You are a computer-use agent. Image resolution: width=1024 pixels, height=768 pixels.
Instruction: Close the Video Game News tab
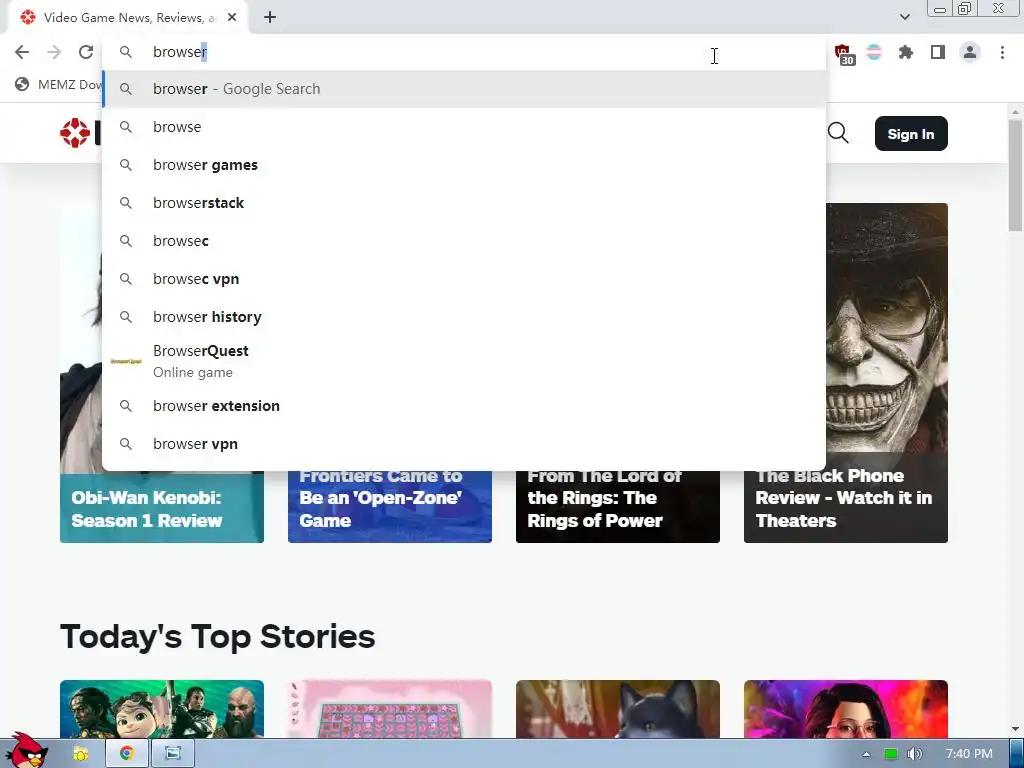click(232, 18)
